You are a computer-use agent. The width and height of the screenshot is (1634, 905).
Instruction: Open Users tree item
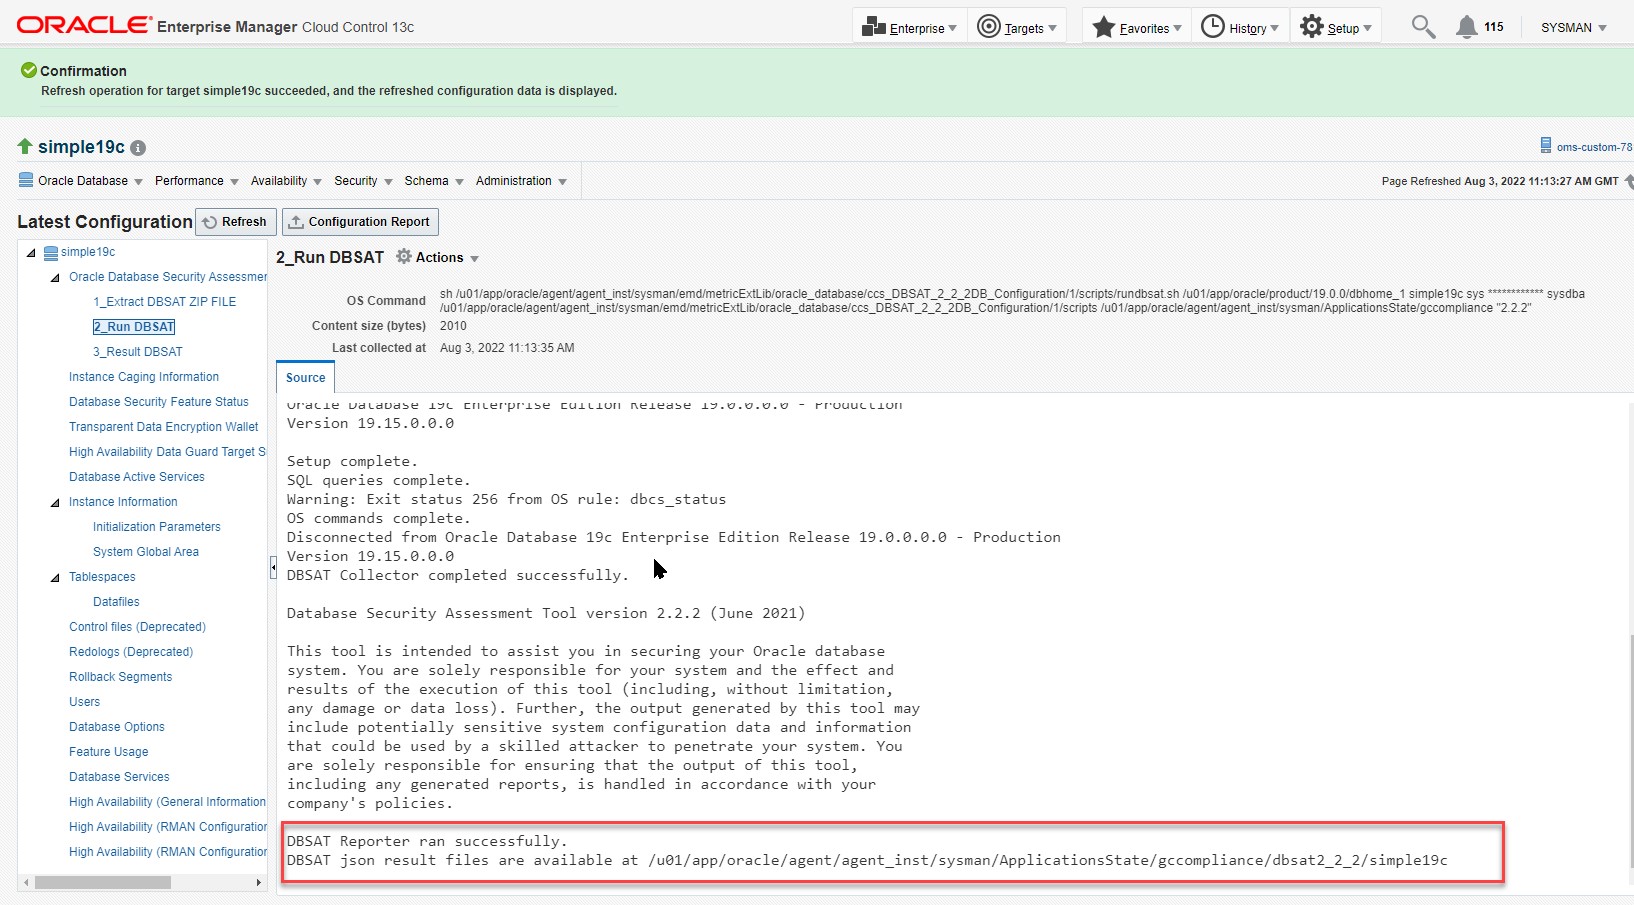click(x=85, y=702)
